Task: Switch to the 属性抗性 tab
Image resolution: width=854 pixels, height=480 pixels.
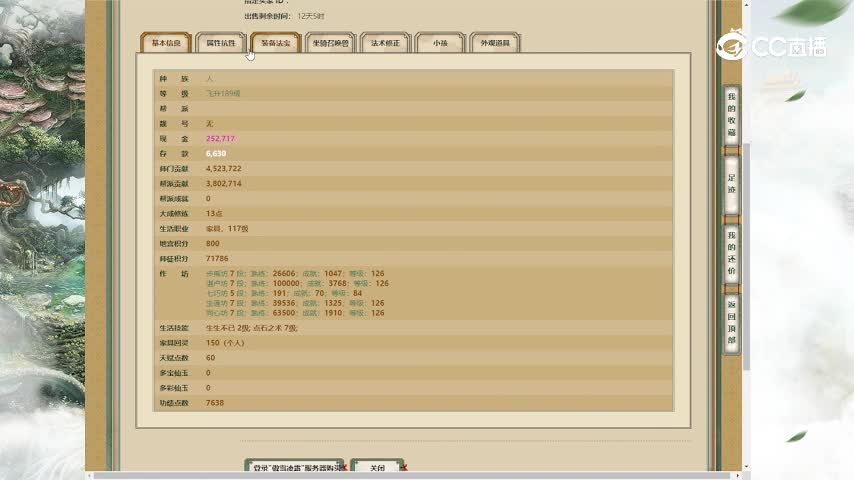Action: tap(221, 43)
